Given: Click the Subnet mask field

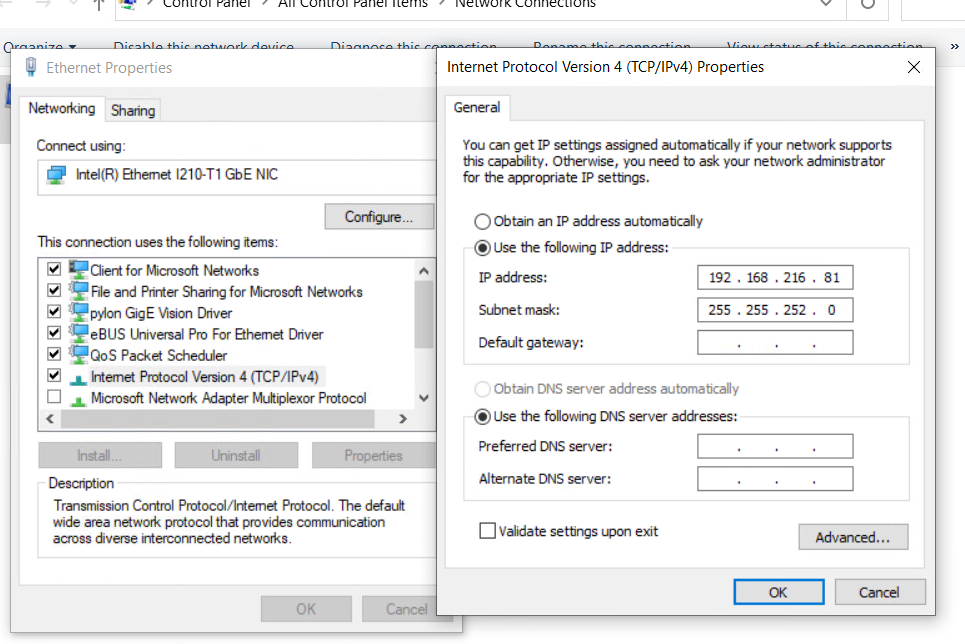Looking at the screenshot, I should click(x=775, y=310).
